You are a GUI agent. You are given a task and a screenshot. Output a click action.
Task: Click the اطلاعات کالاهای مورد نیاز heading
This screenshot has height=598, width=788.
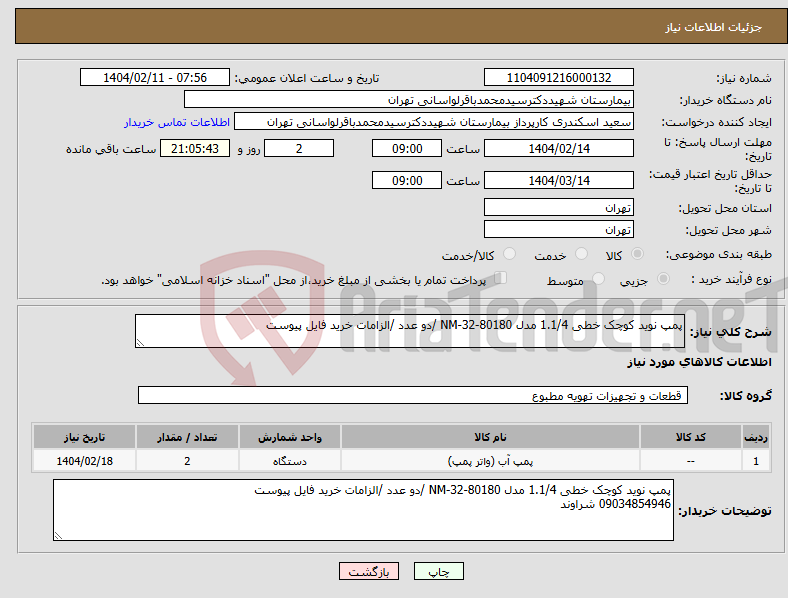coord(699,362)
